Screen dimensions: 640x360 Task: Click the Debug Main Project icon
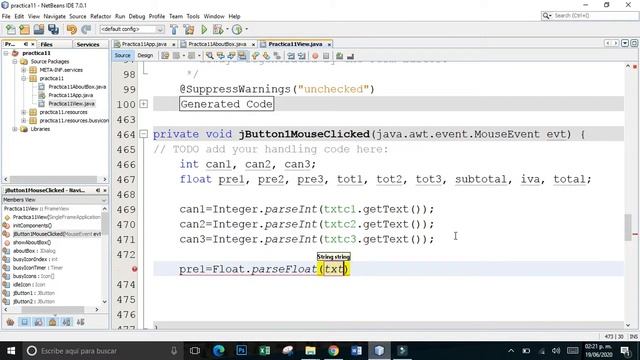pyautogui.click(x=218, y=29)
